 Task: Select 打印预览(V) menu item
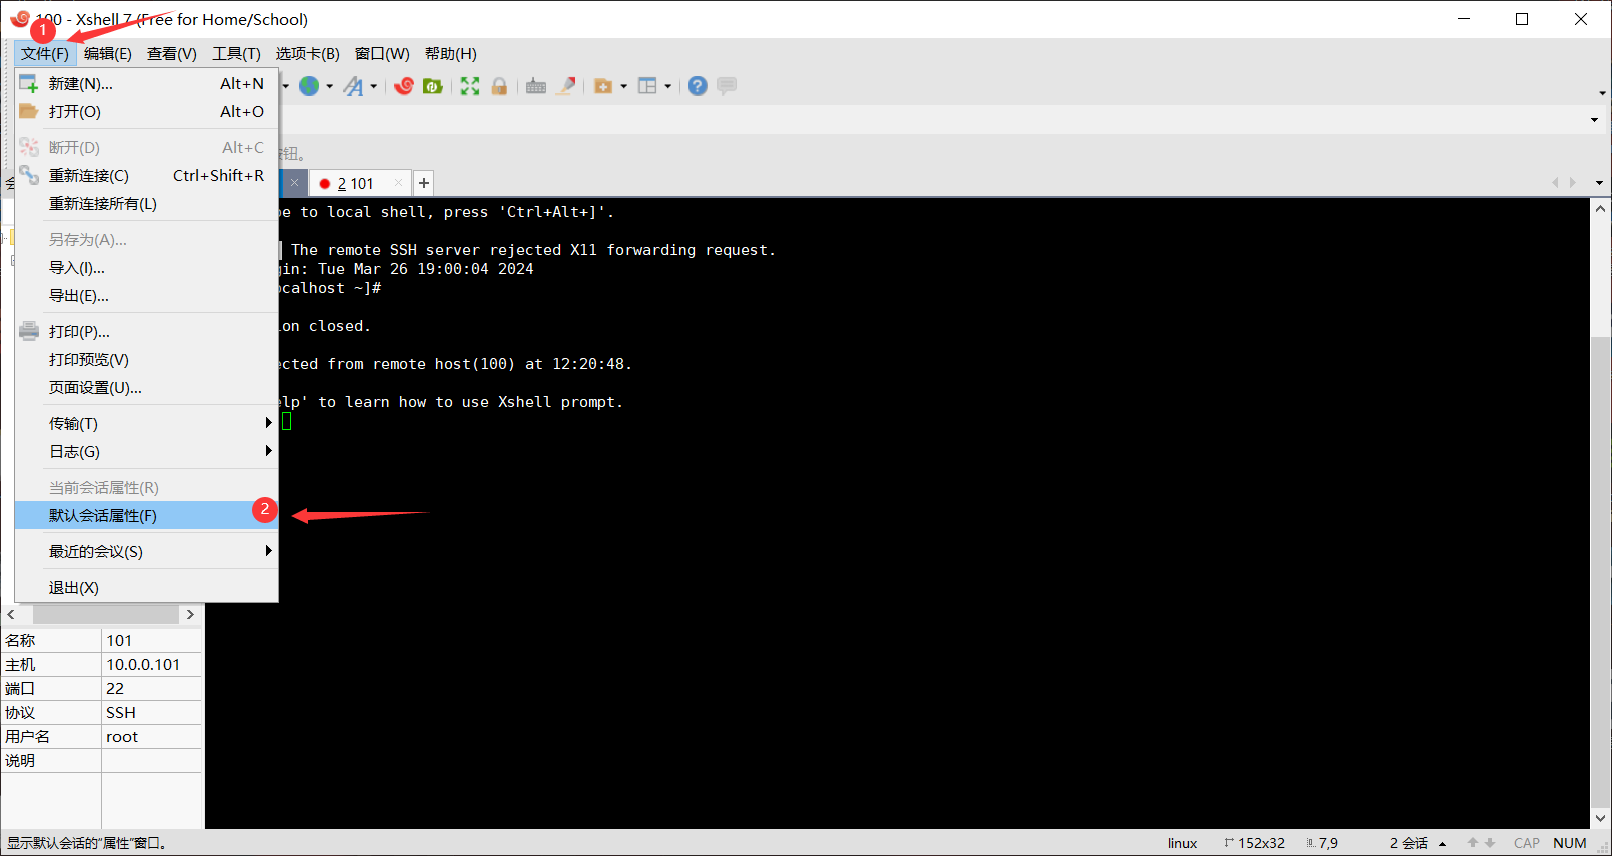[146, 359]
